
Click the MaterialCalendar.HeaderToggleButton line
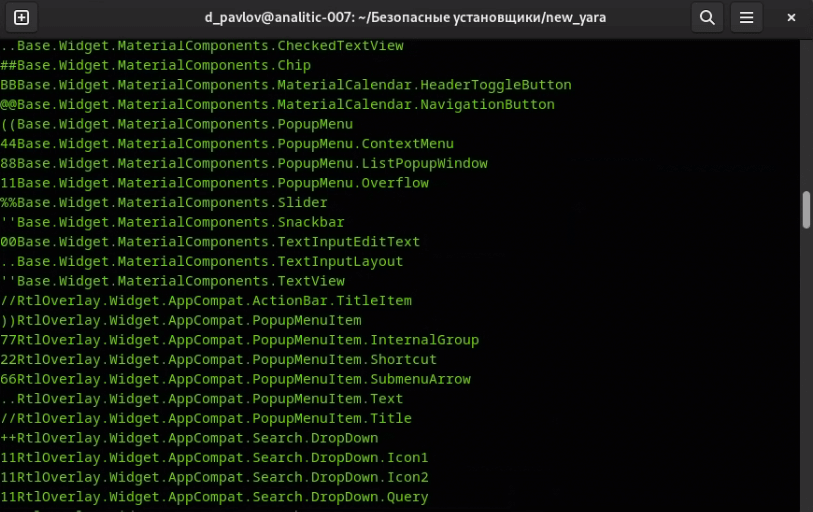[x=286, y=85]
